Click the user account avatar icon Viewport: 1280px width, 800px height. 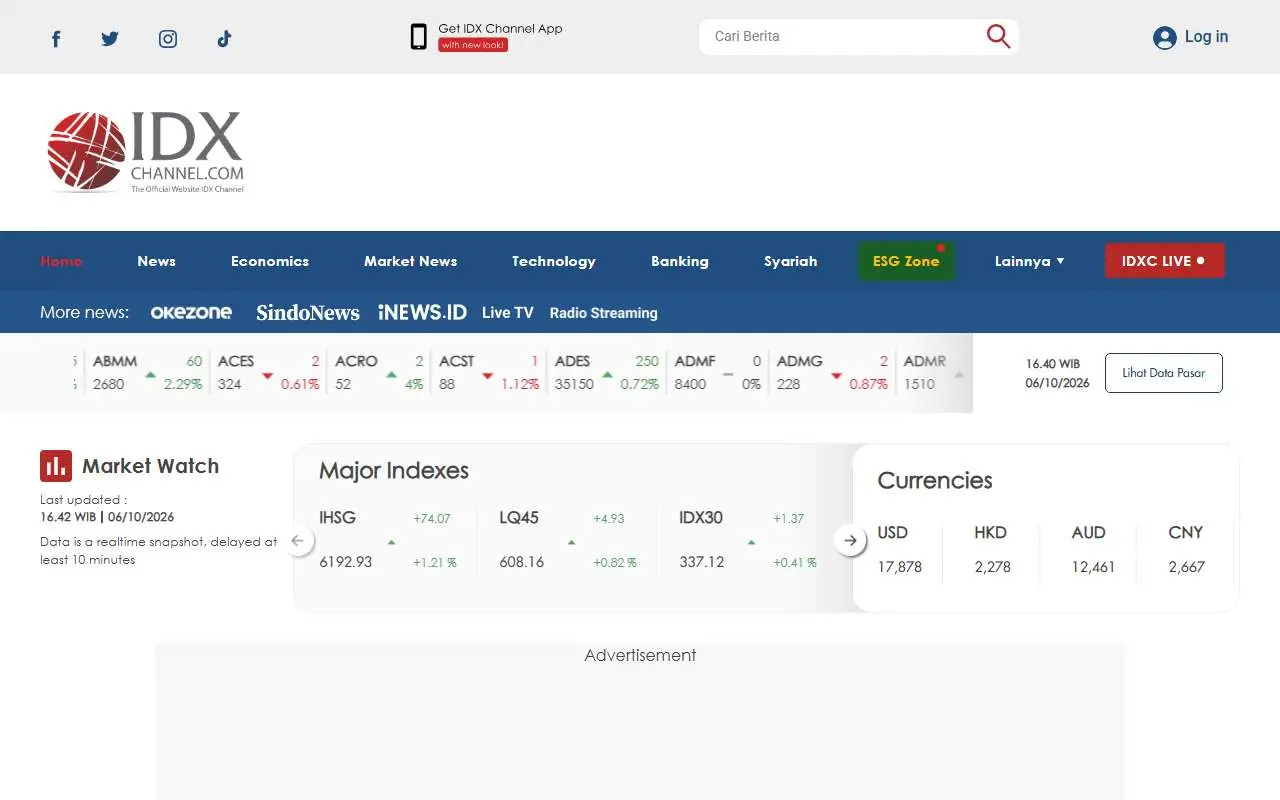(1165, 37)
